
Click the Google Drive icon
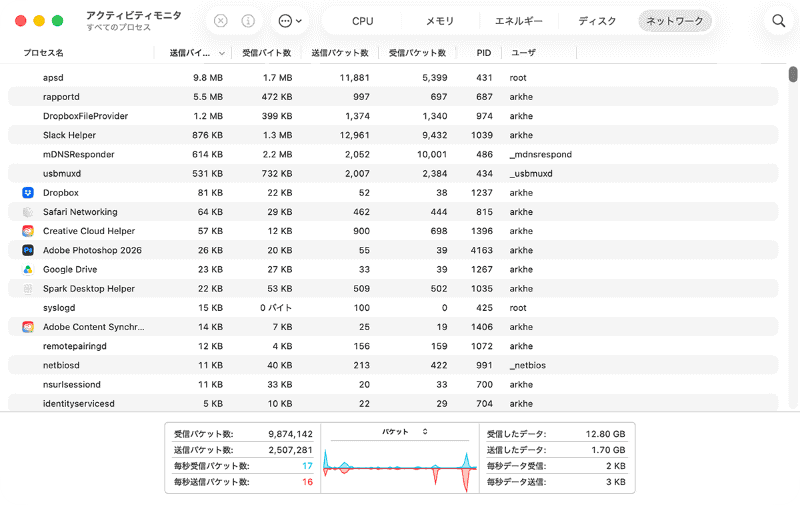(28, 269)
